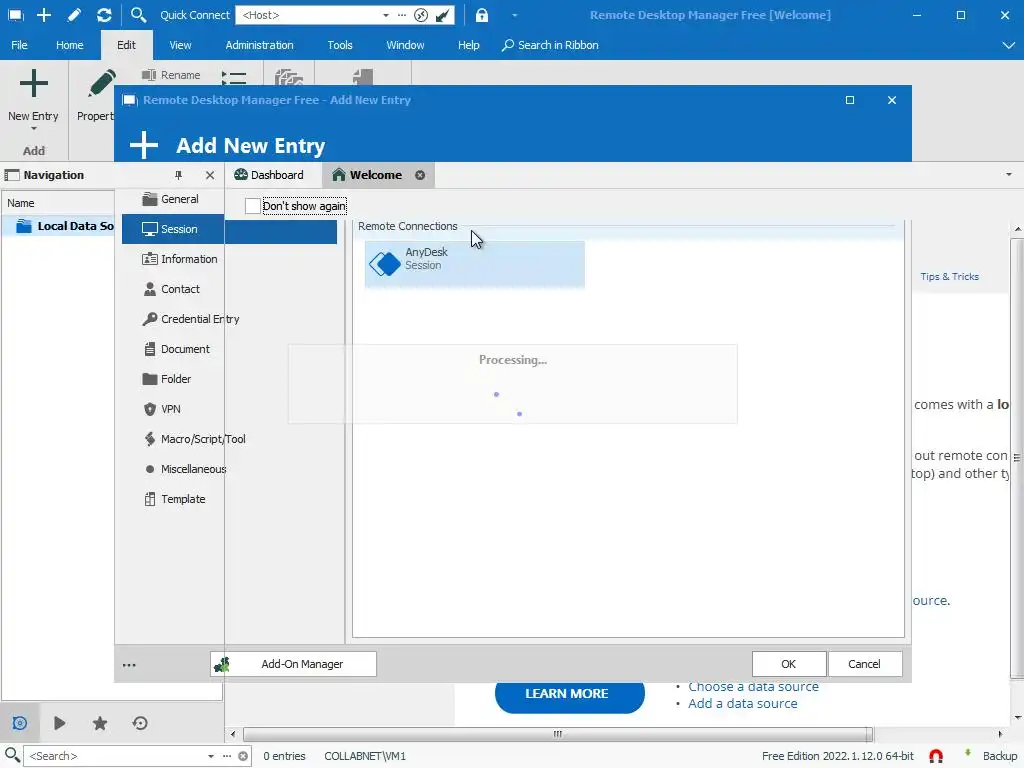Open Tips & Tricks link

click(x=950, y=277)
